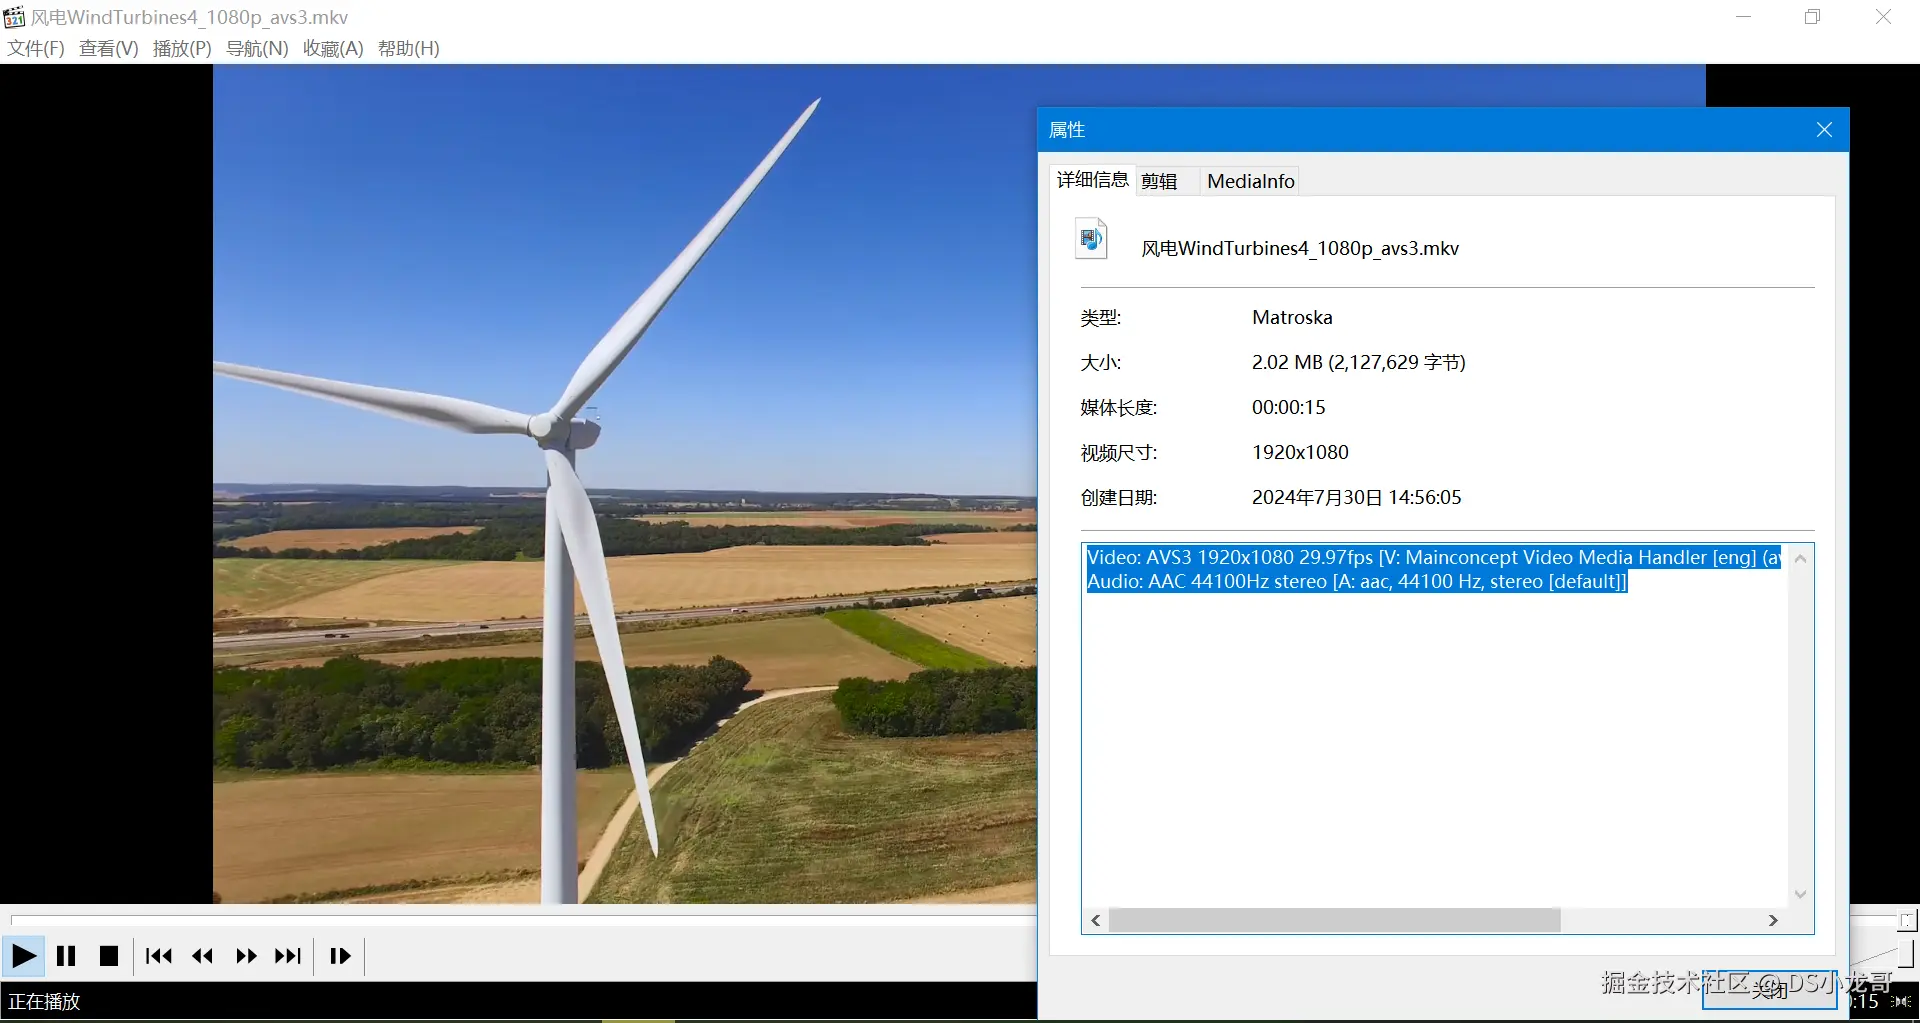This screenshot has width=1920, height=1023.
Task: Open the 播放(P) menu
Action: tap(182, 48)
